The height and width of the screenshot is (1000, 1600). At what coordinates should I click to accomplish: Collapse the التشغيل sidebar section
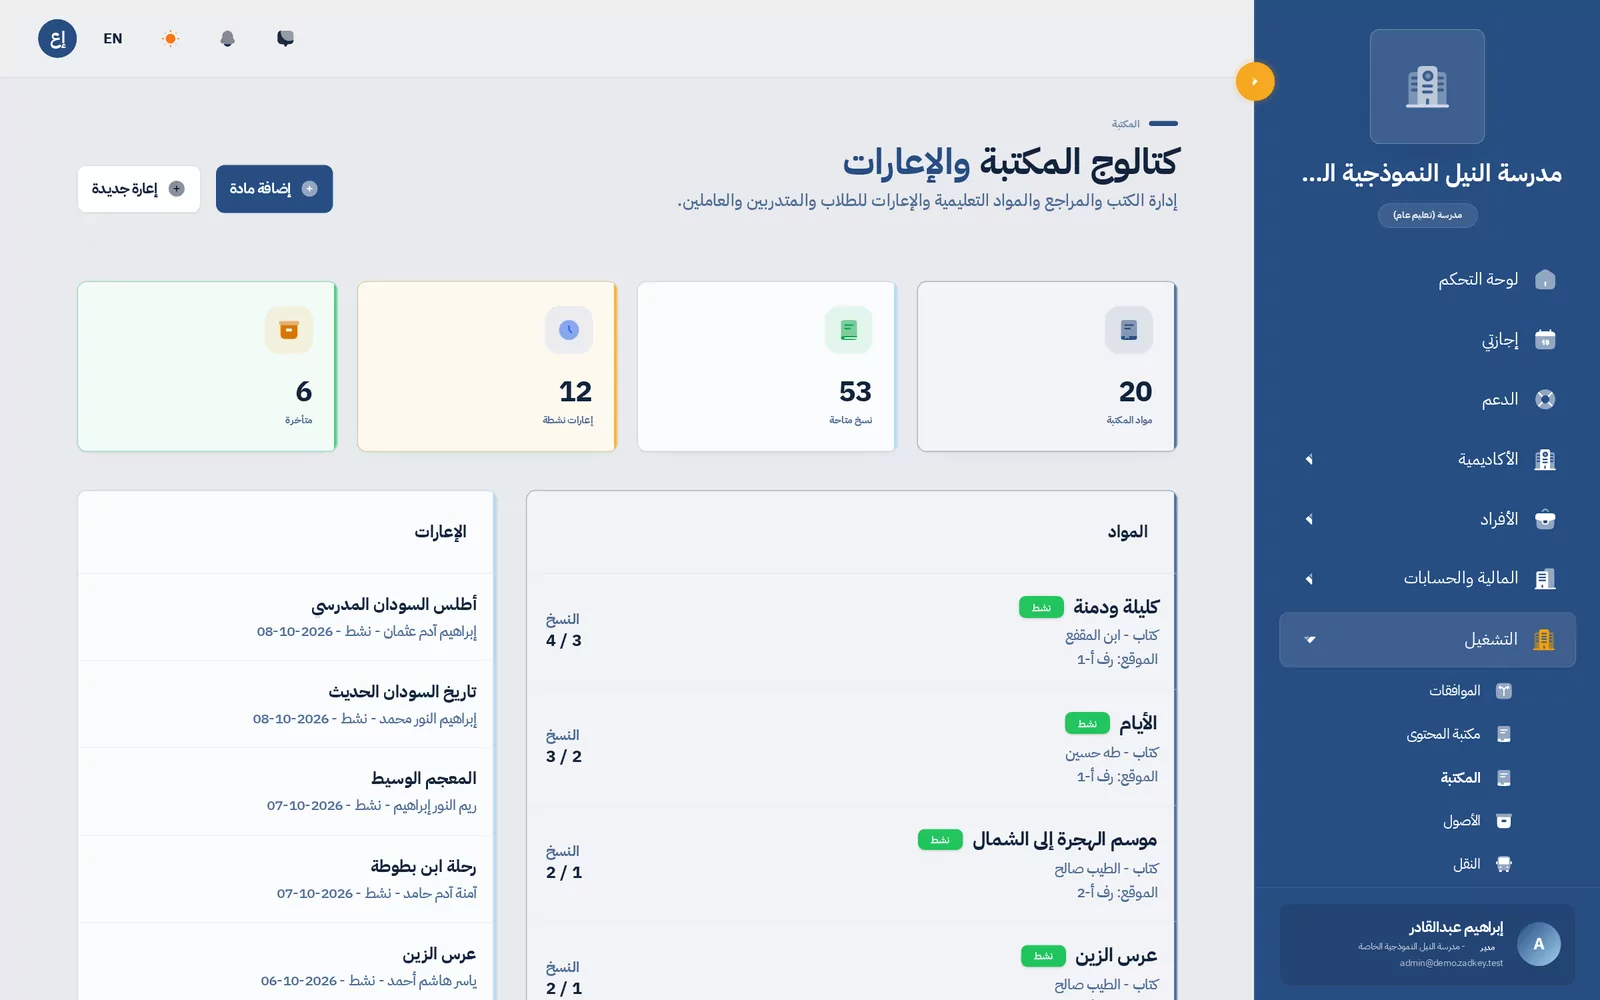(x=1427, y=639)
